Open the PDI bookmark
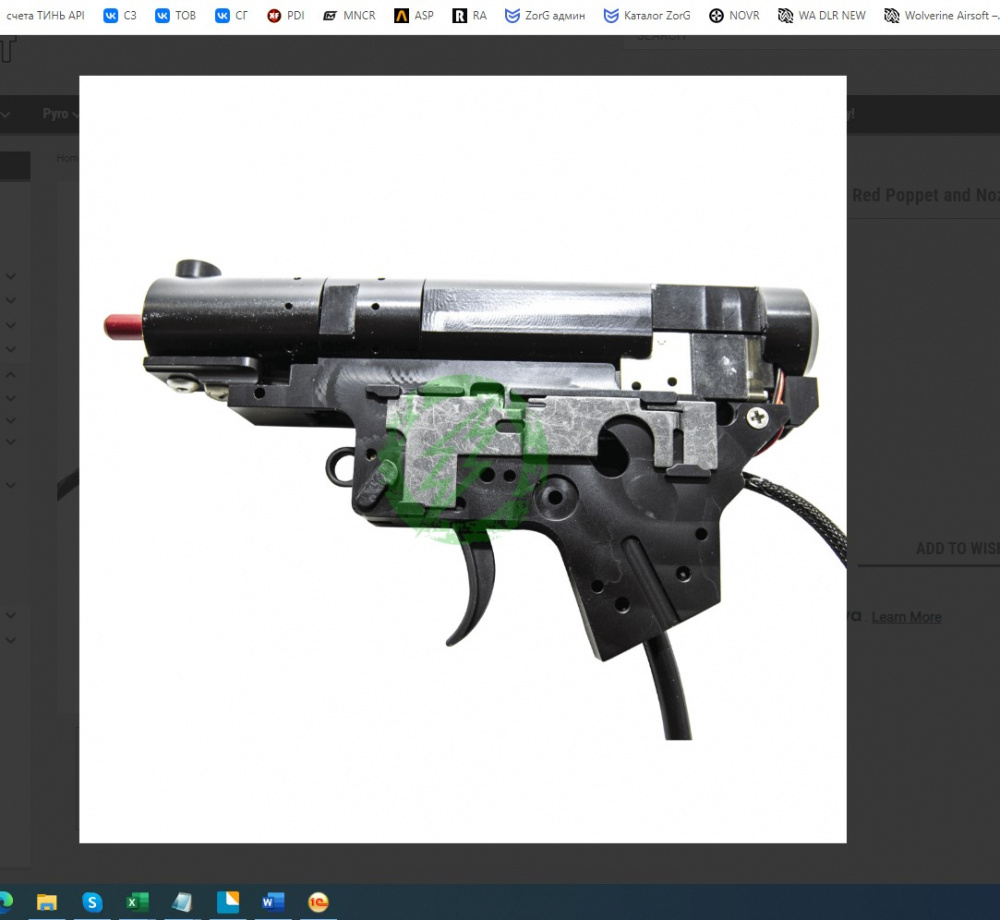Viewport: 1000px width, 920px height. pos(285,15)
